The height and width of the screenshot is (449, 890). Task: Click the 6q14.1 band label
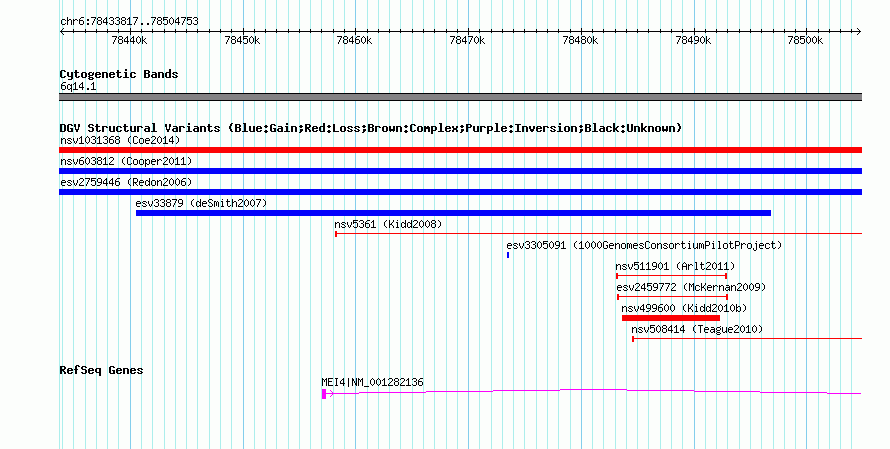(78, 86)
